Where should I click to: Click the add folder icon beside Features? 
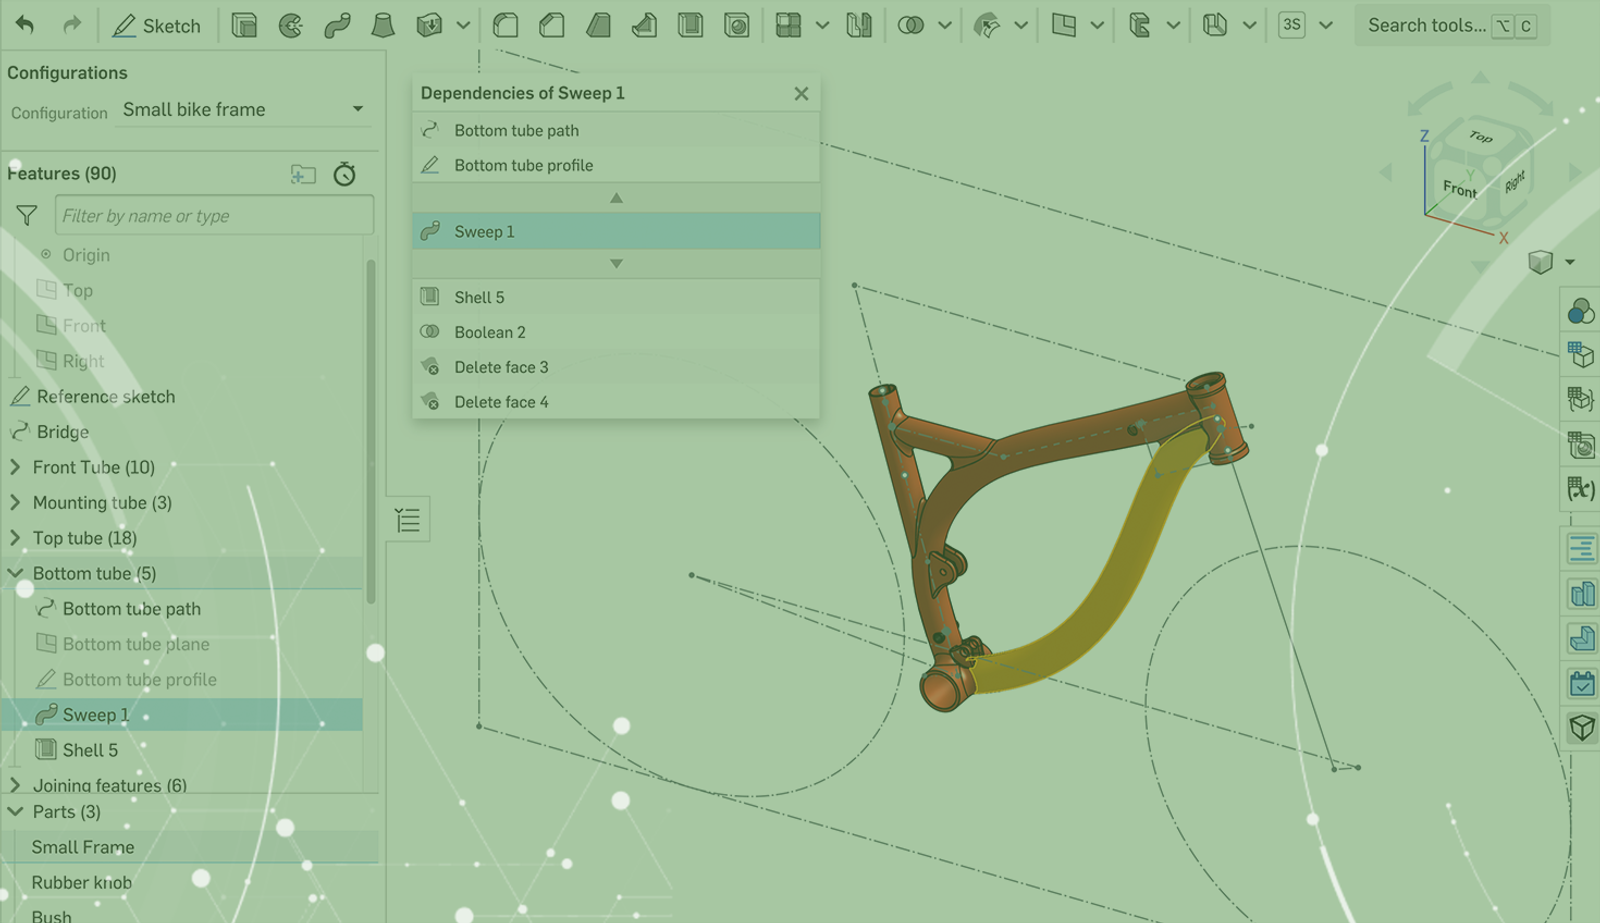[303, 174]
